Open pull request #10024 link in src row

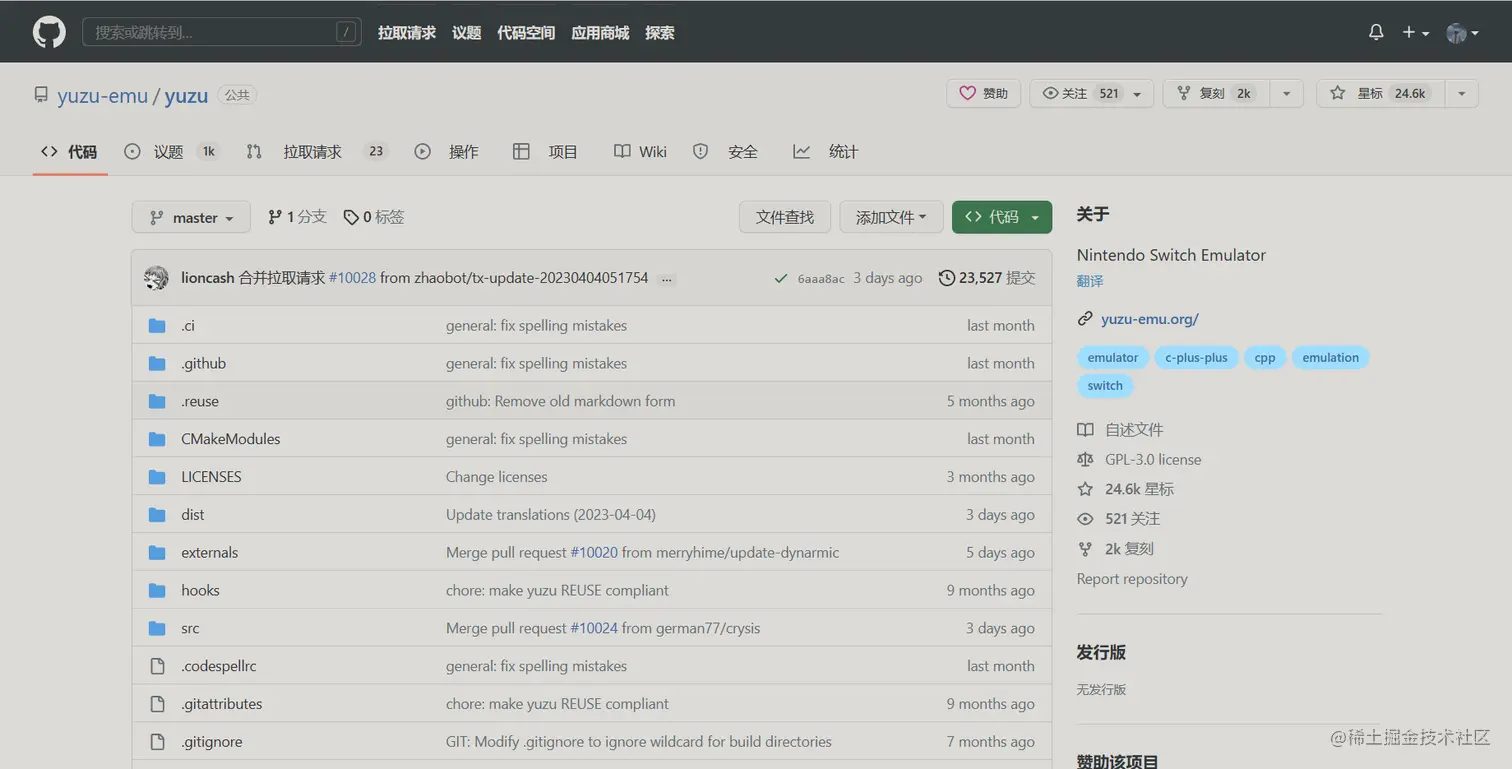[594, 628]
